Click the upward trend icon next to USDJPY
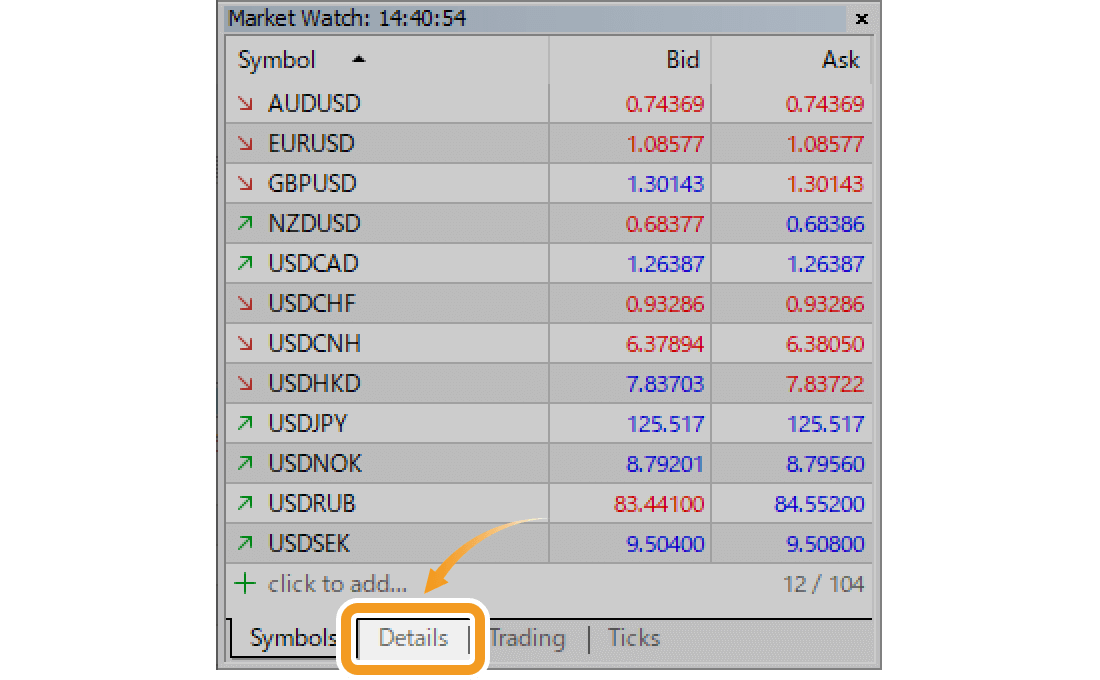Image resolution: width=1100 pixels, height=680 pixels. click(x=246, y=423)
